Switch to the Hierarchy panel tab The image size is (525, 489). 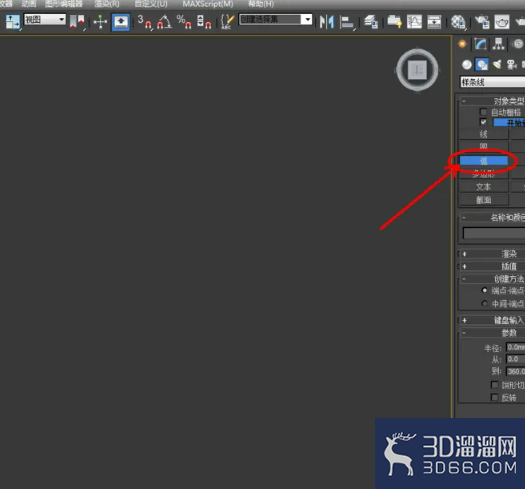[x=499, y=44]
